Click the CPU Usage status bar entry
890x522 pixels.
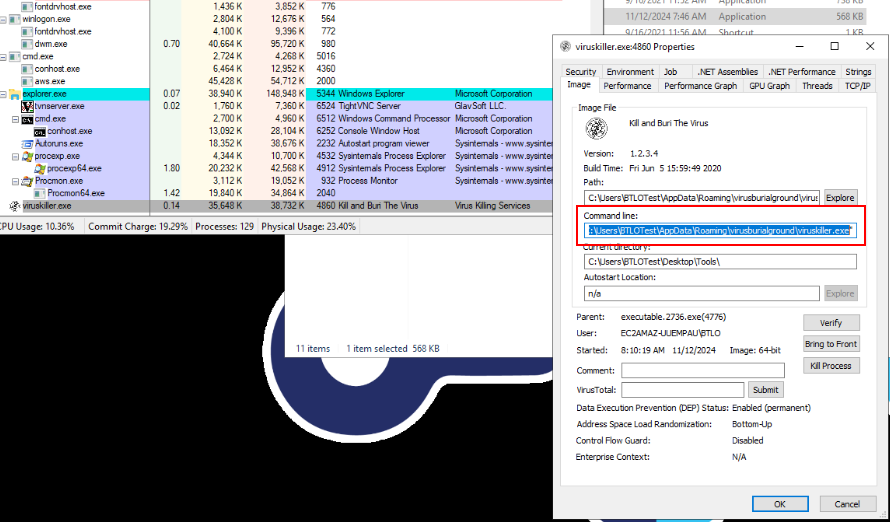(x=37, y=226)
